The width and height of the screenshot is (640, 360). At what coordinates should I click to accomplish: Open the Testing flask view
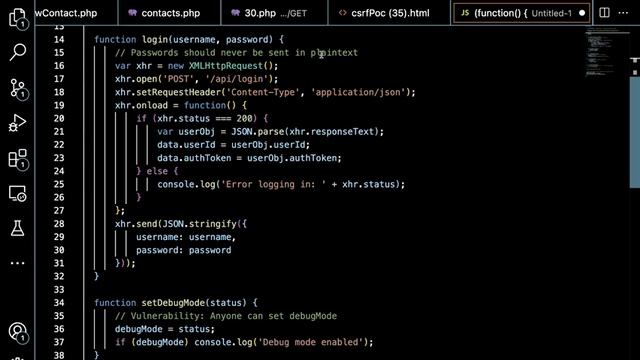point(17,228)
